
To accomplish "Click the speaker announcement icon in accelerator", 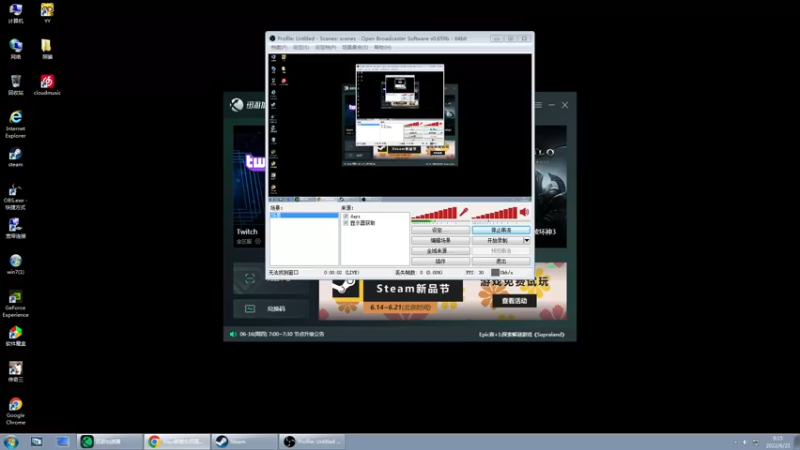I will (x=233, y=334).
